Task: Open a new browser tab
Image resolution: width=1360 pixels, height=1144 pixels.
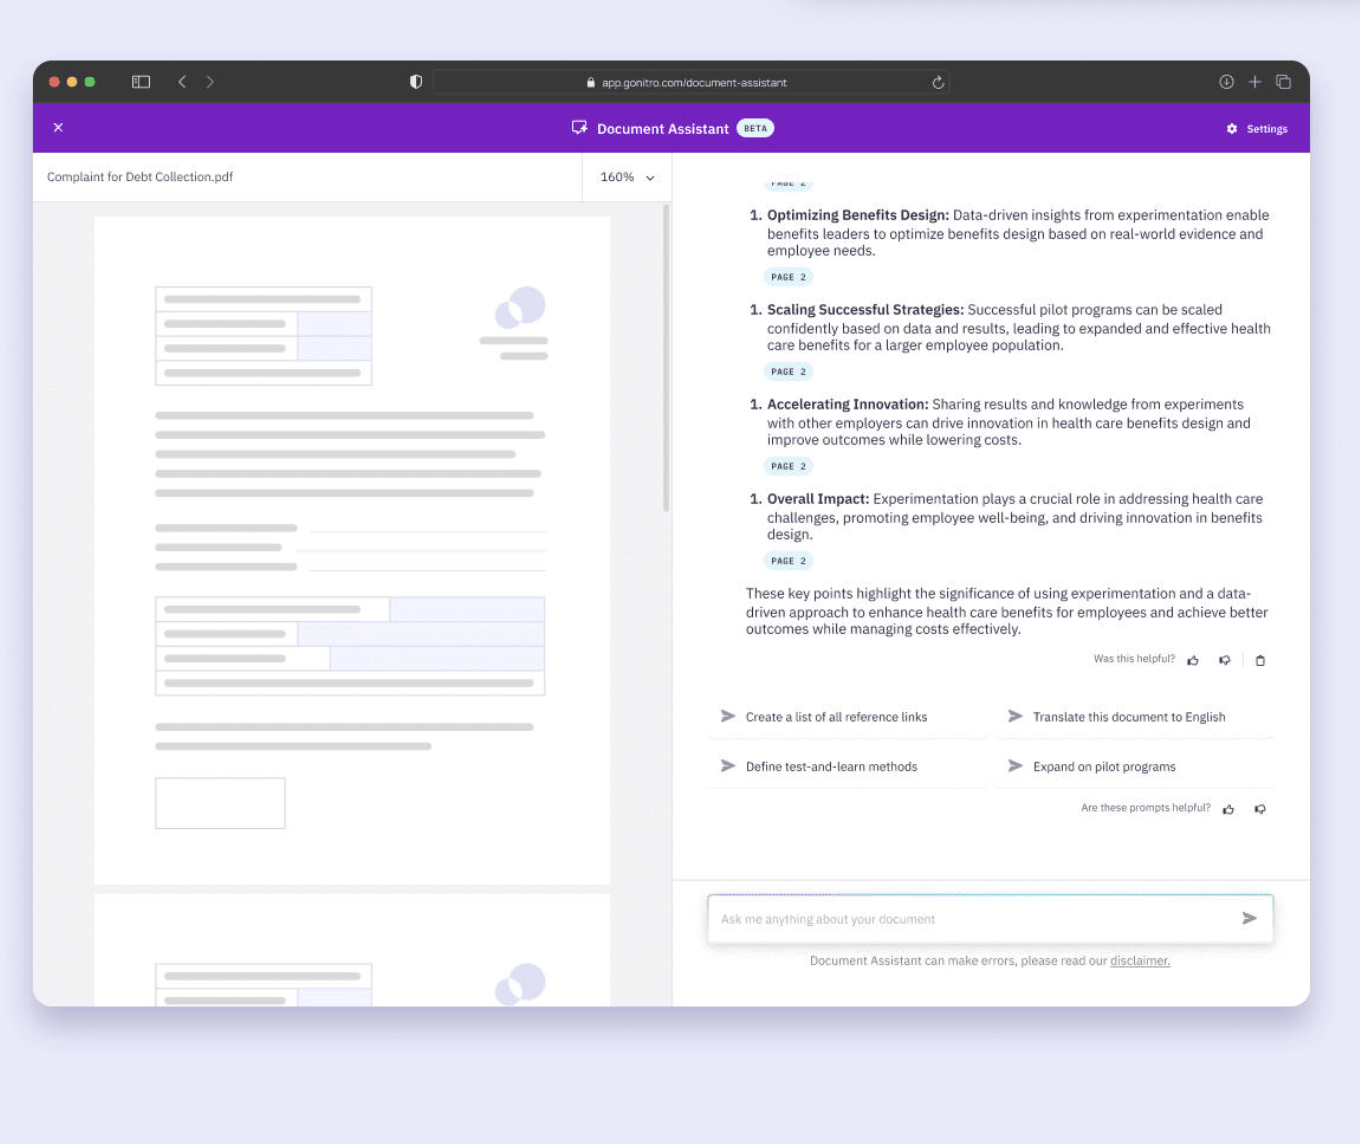Action: click(1255, 82)
